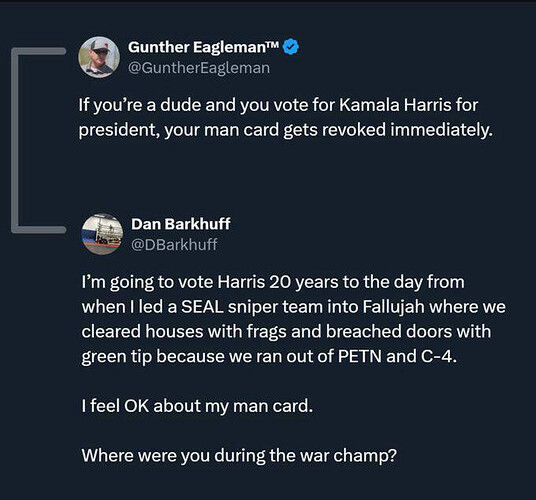The width and height of the screenshot is (536, 500).
Task: Click the Gunther Eagleman display name
Action: [197, 47]
